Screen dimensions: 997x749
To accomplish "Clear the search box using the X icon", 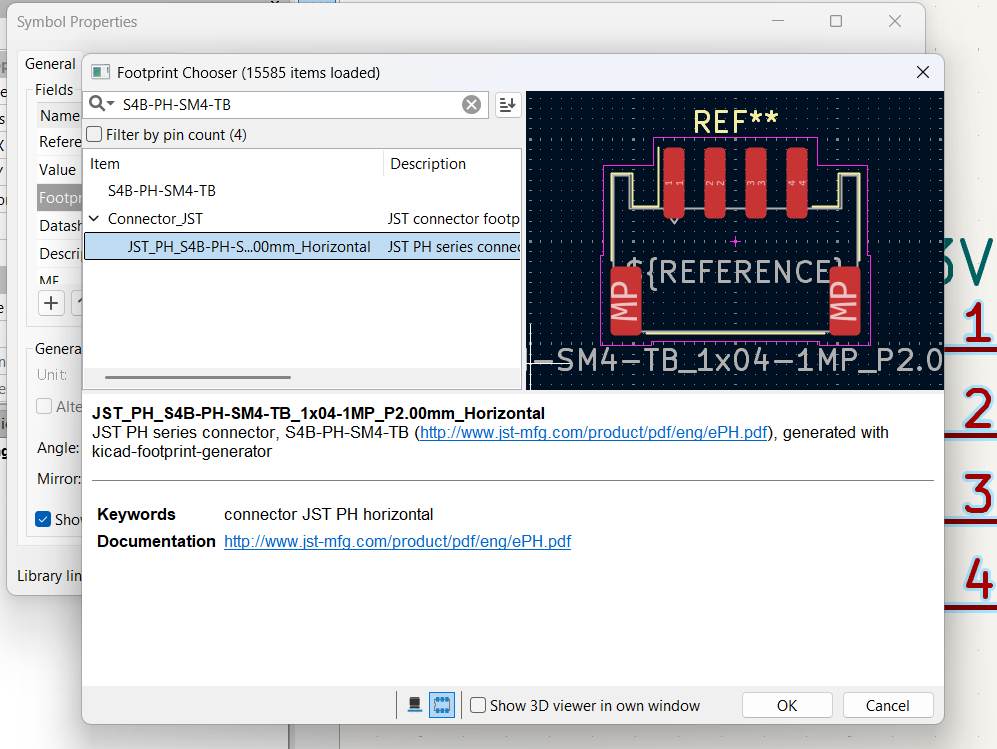I will (x=471, y=103).
